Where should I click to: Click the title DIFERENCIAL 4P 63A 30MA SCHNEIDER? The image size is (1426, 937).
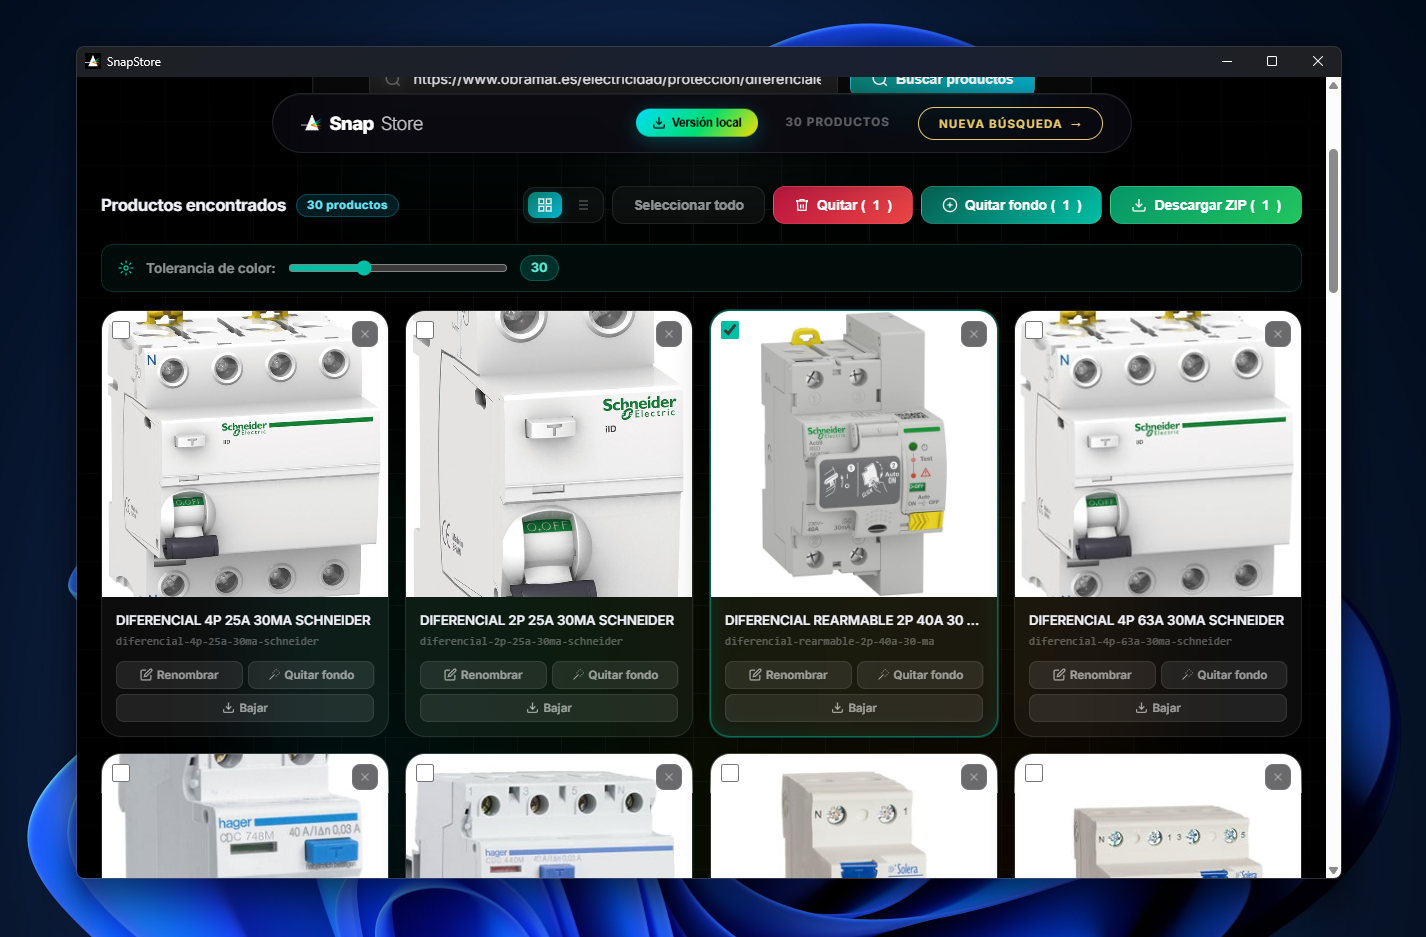[x=1156, y=620]
